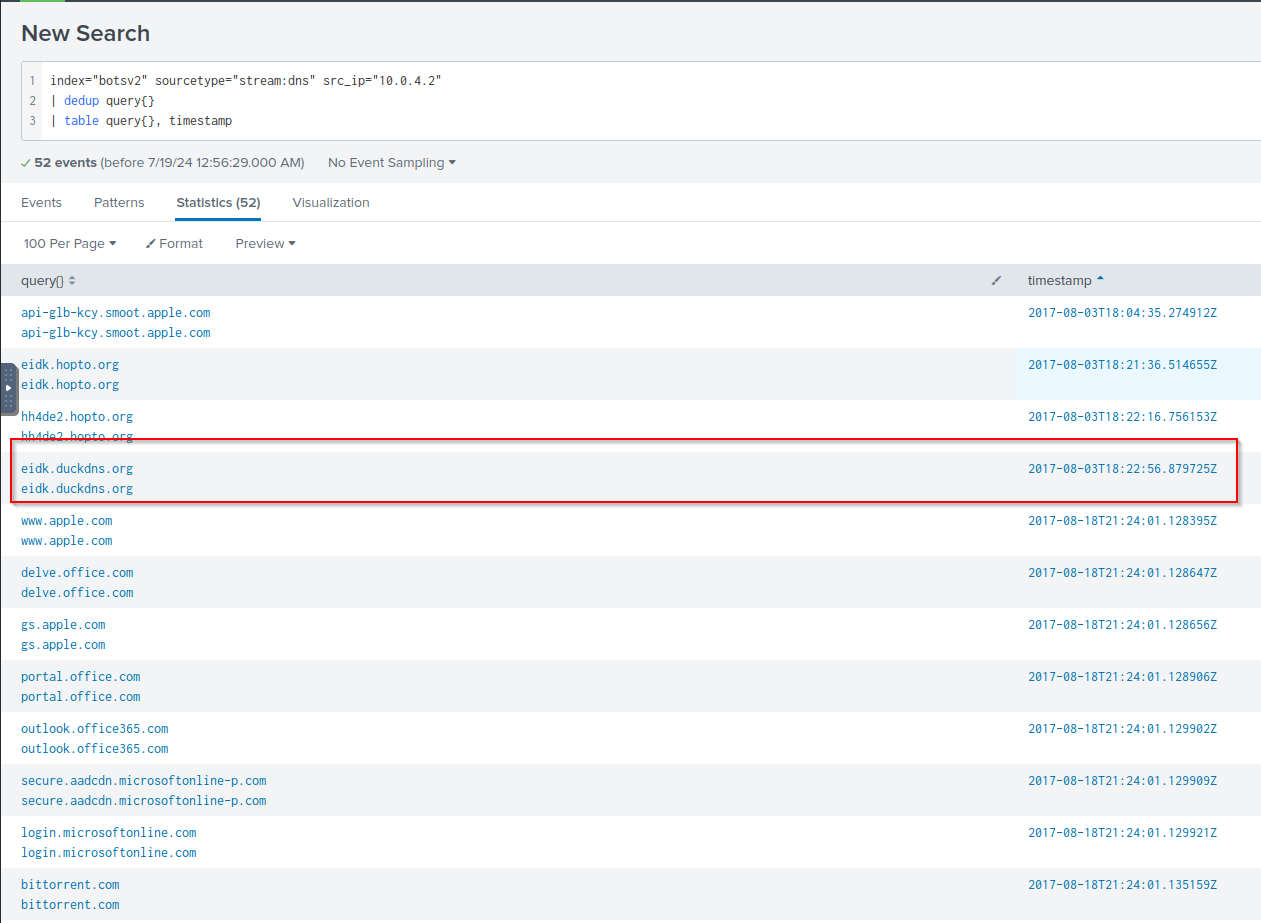Click timestamp 2017-08-03T18:22:56.879725Z

pos(1122,469)
